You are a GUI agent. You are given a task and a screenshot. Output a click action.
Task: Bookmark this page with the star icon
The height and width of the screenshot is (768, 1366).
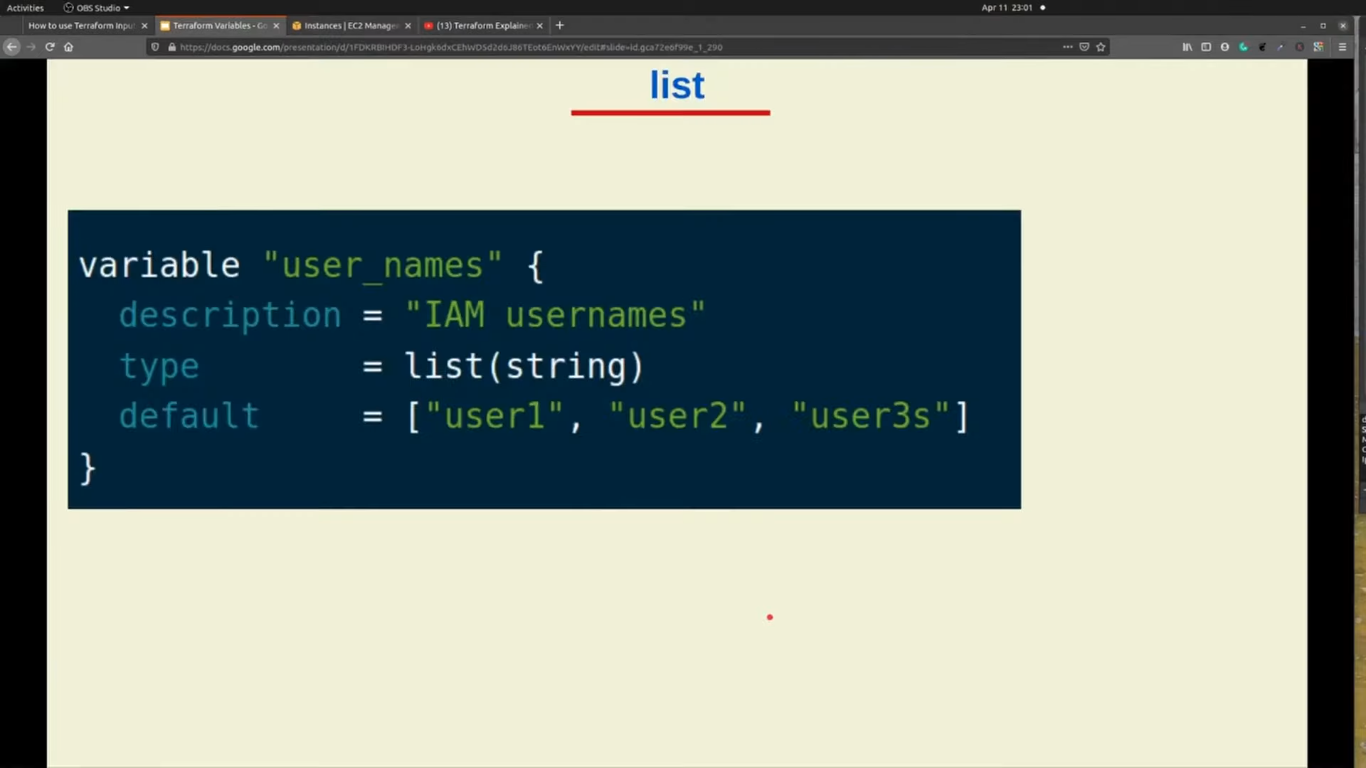pyautogui.click(x=1100, y=47)
